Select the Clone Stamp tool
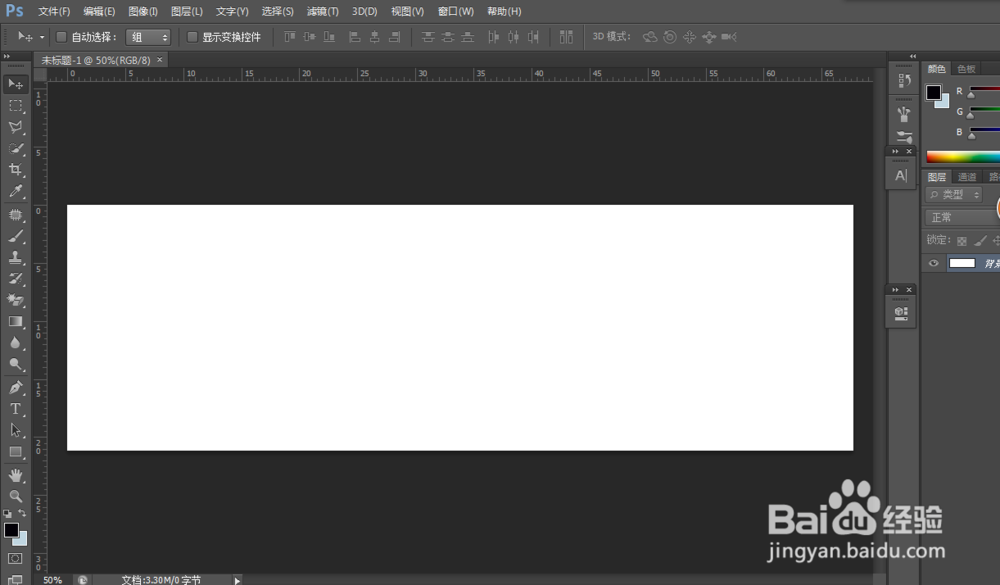This screenshot has width=1000, height=585. (x=15, y=258)
